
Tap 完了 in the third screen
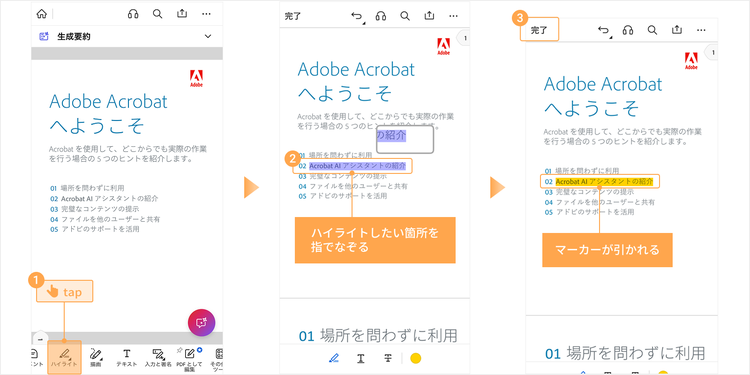(x=539, y=30)
